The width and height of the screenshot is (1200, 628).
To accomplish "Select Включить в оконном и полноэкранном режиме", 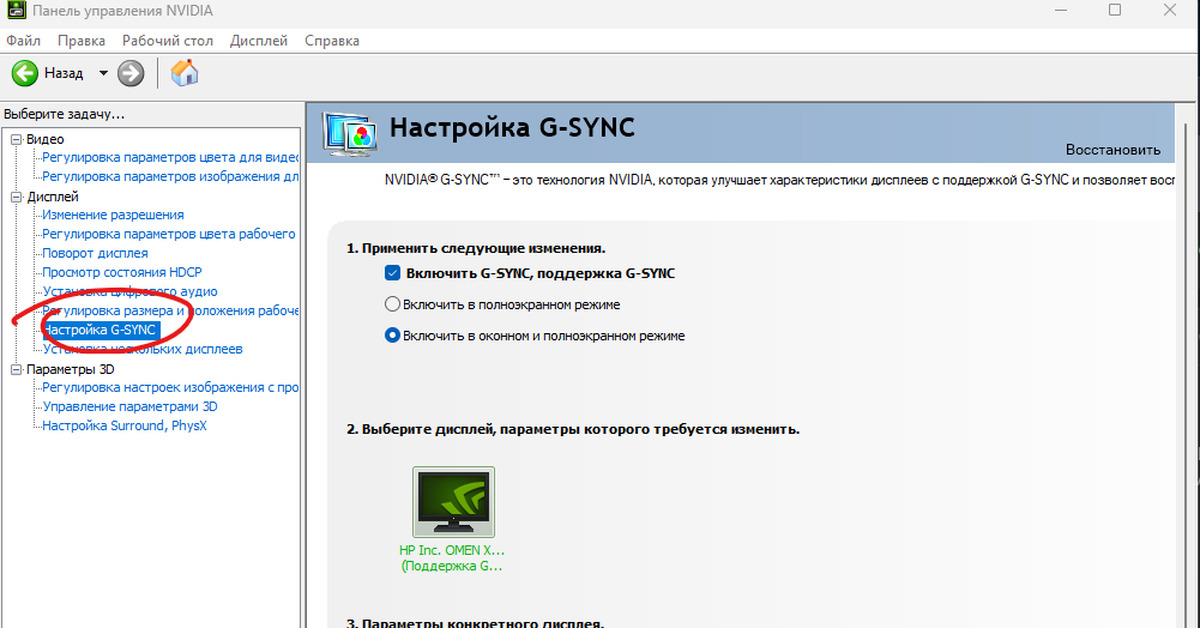I will pyautogui.click(x=392, y=336).
